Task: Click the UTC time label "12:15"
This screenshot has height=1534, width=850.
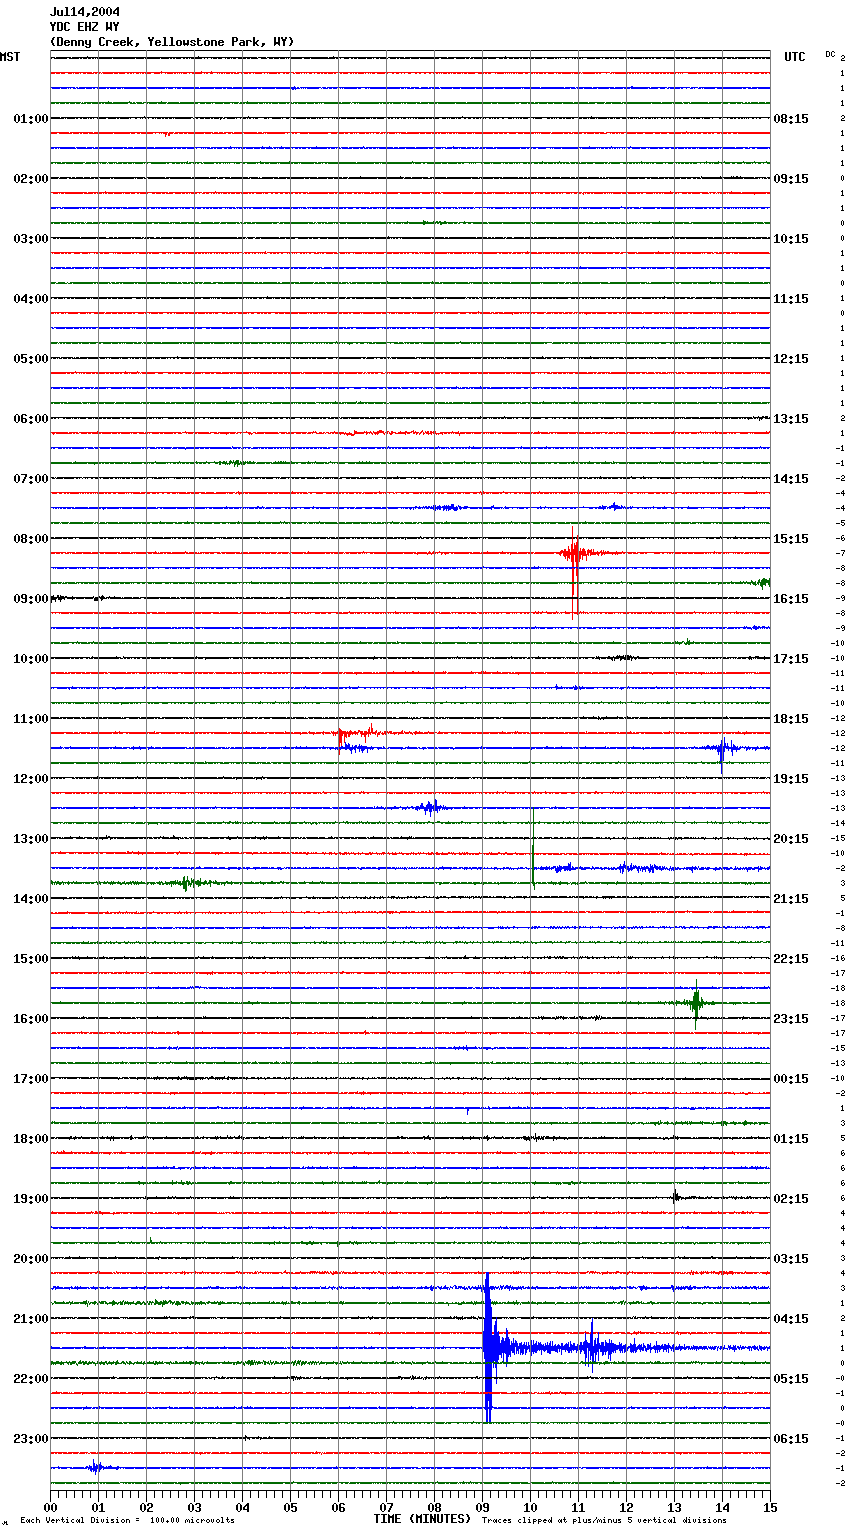Action: tap(791, 359)
